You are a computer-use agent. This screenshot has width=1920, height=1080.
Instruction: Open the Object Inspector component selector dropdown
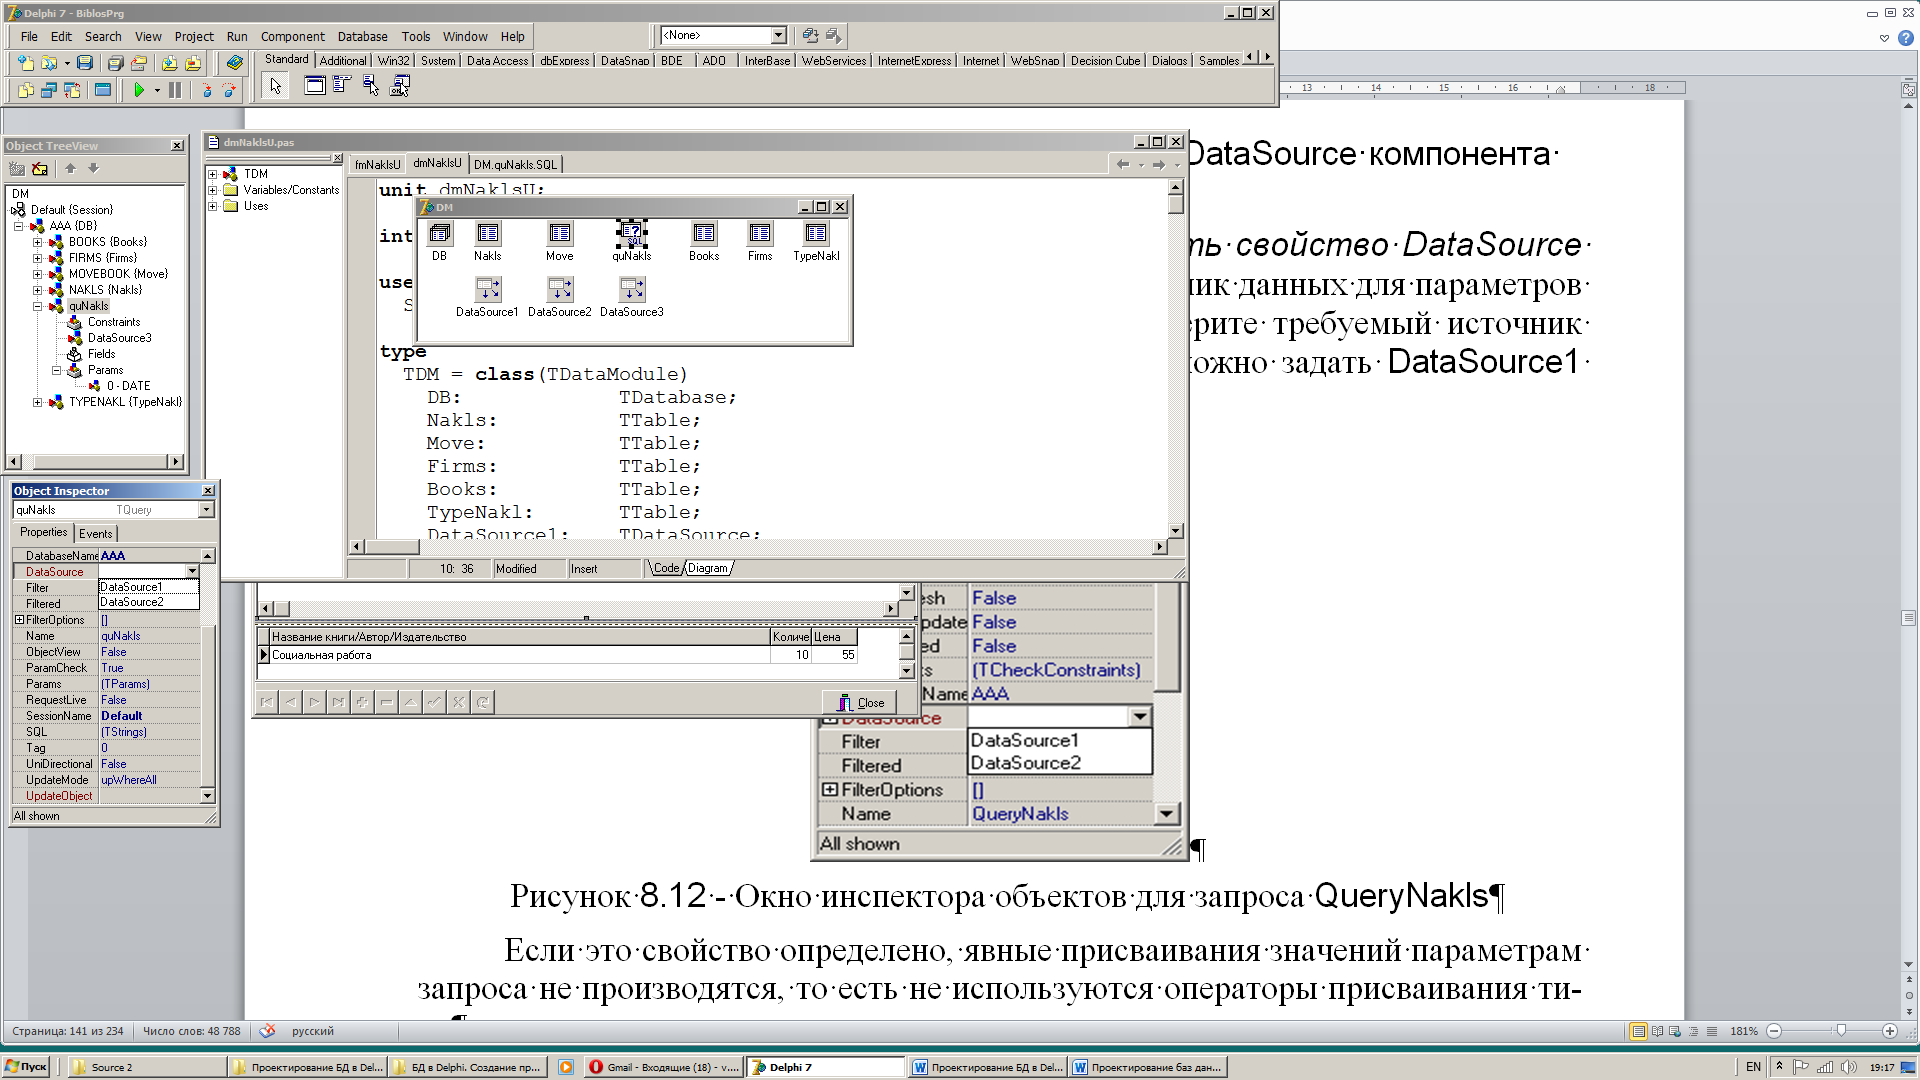coord(206,510)
